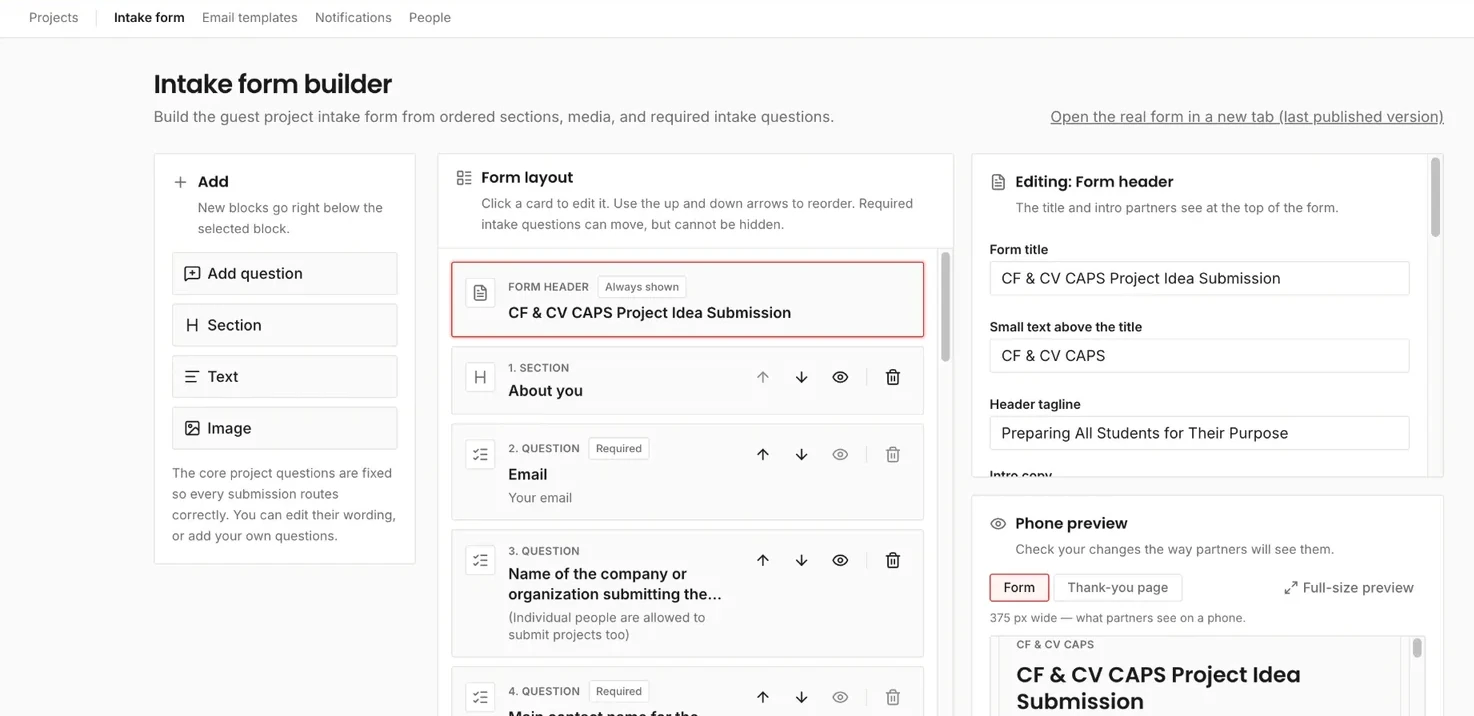
Task: Add a Section block
Action: point(285,325)
